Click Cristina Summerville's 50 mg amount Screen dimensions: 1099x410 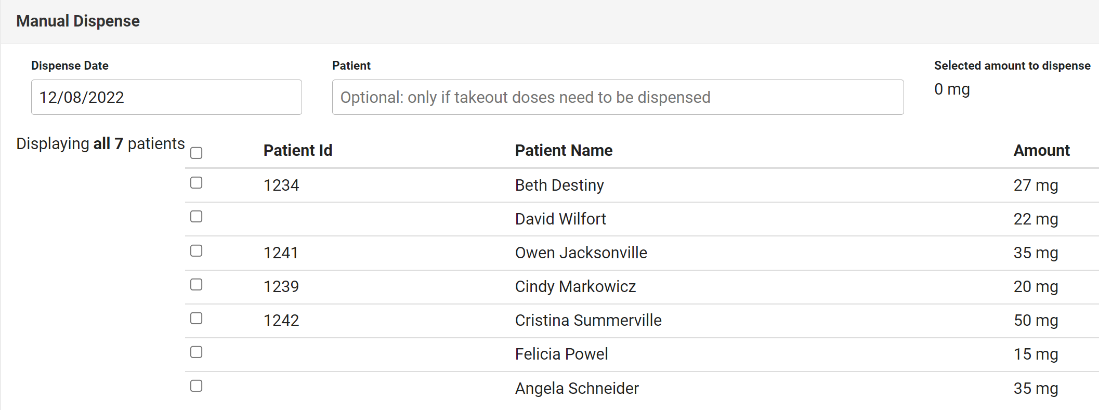pyautogui.click(x=1035, y=321)
